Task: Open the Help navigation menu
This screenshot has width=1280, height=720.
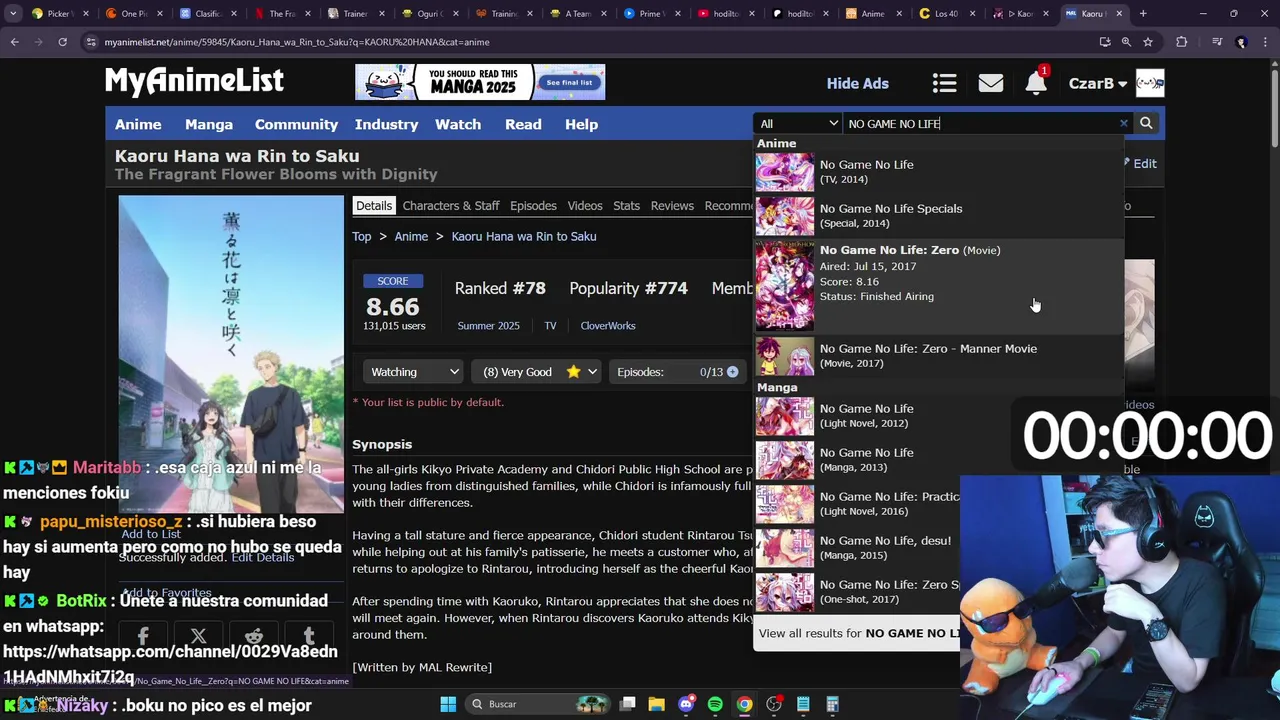Action: point(581,124)
